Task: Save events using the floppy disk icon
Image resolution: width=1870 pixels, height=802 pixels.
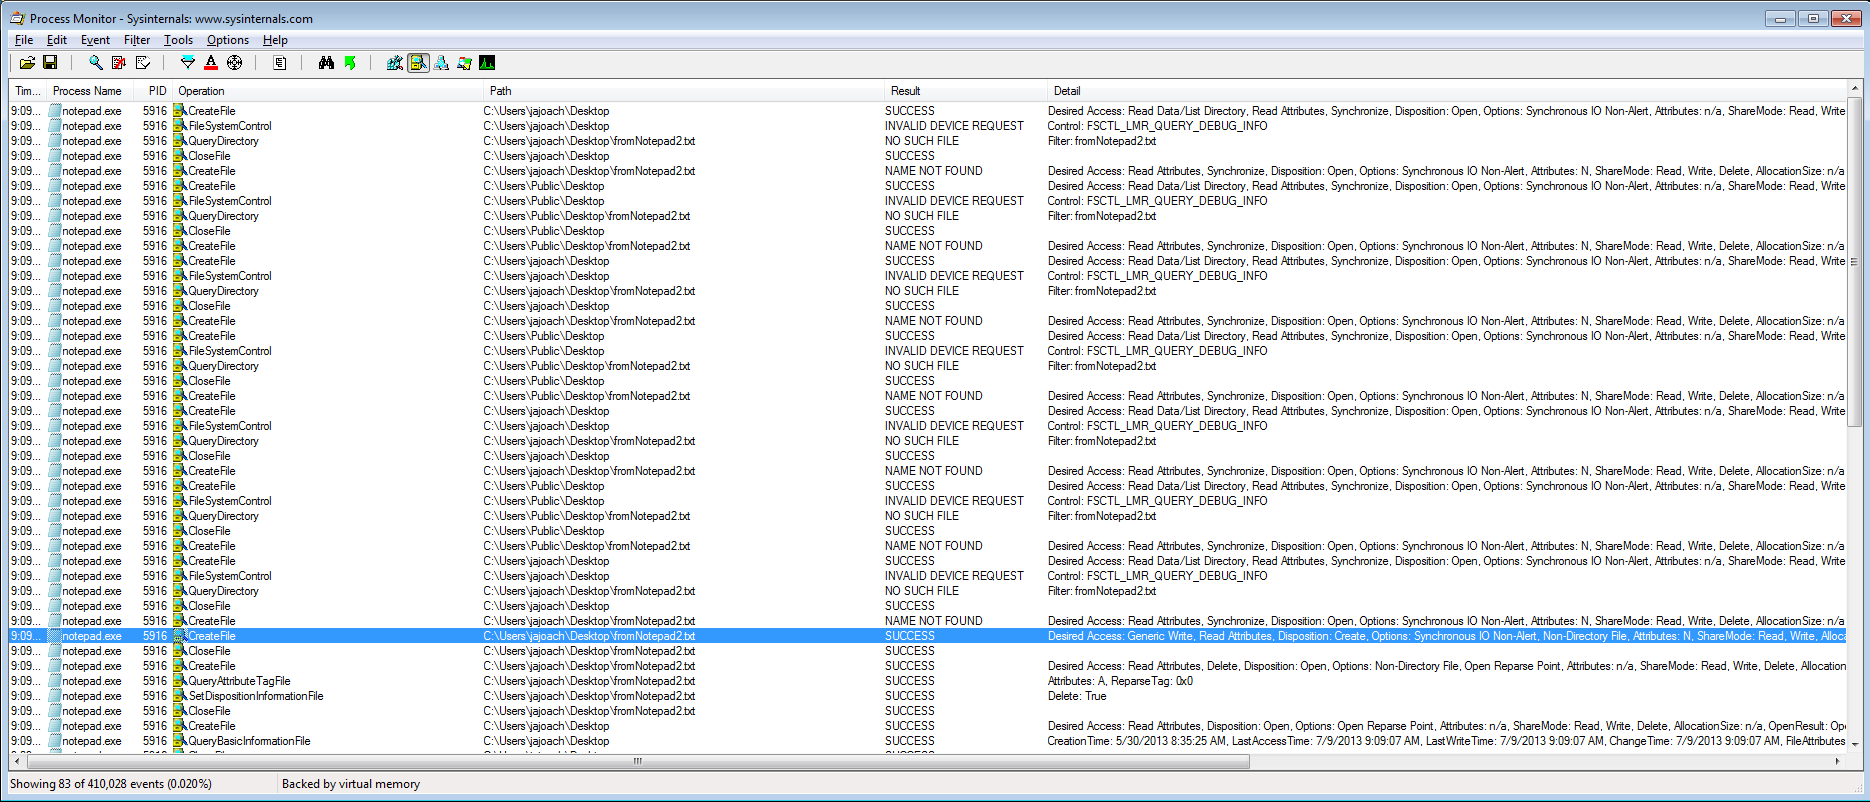Action: (x=50, y=63)
